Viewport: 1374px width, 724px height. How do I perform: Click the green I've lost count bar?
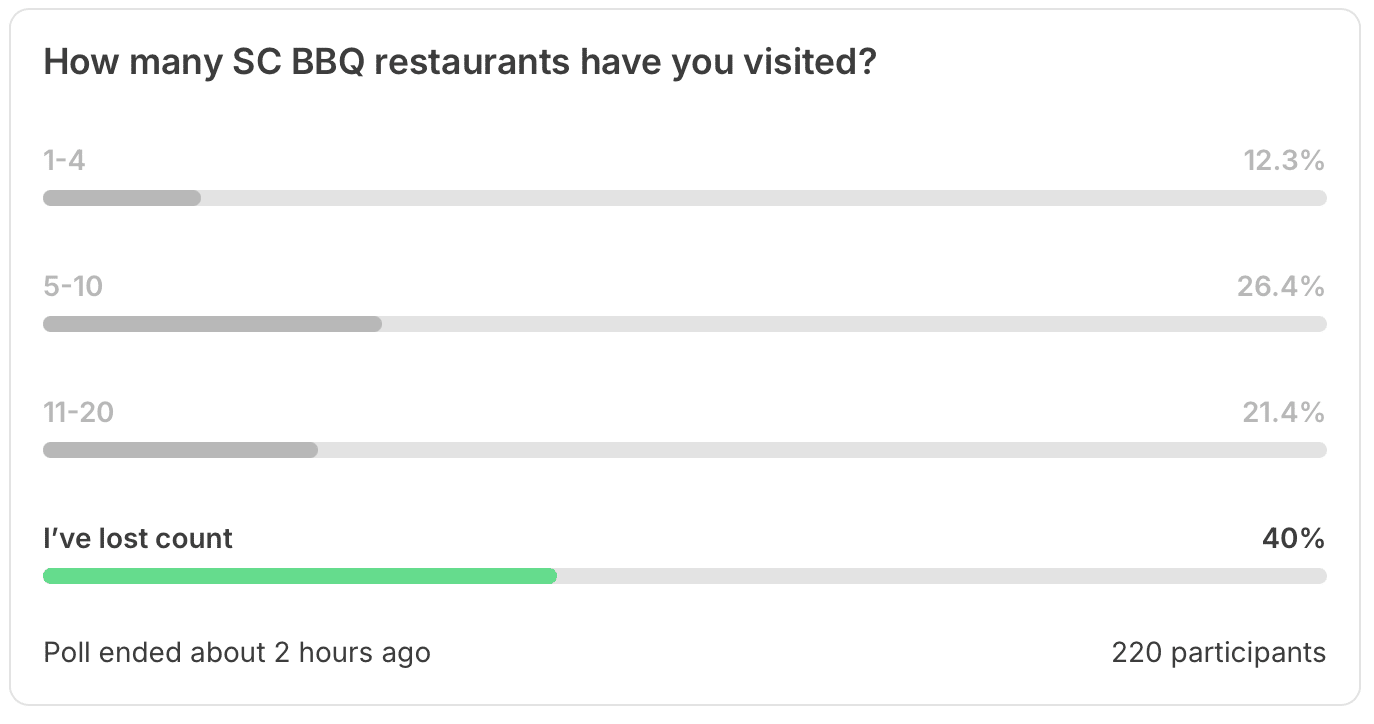[x=300, y=576]
